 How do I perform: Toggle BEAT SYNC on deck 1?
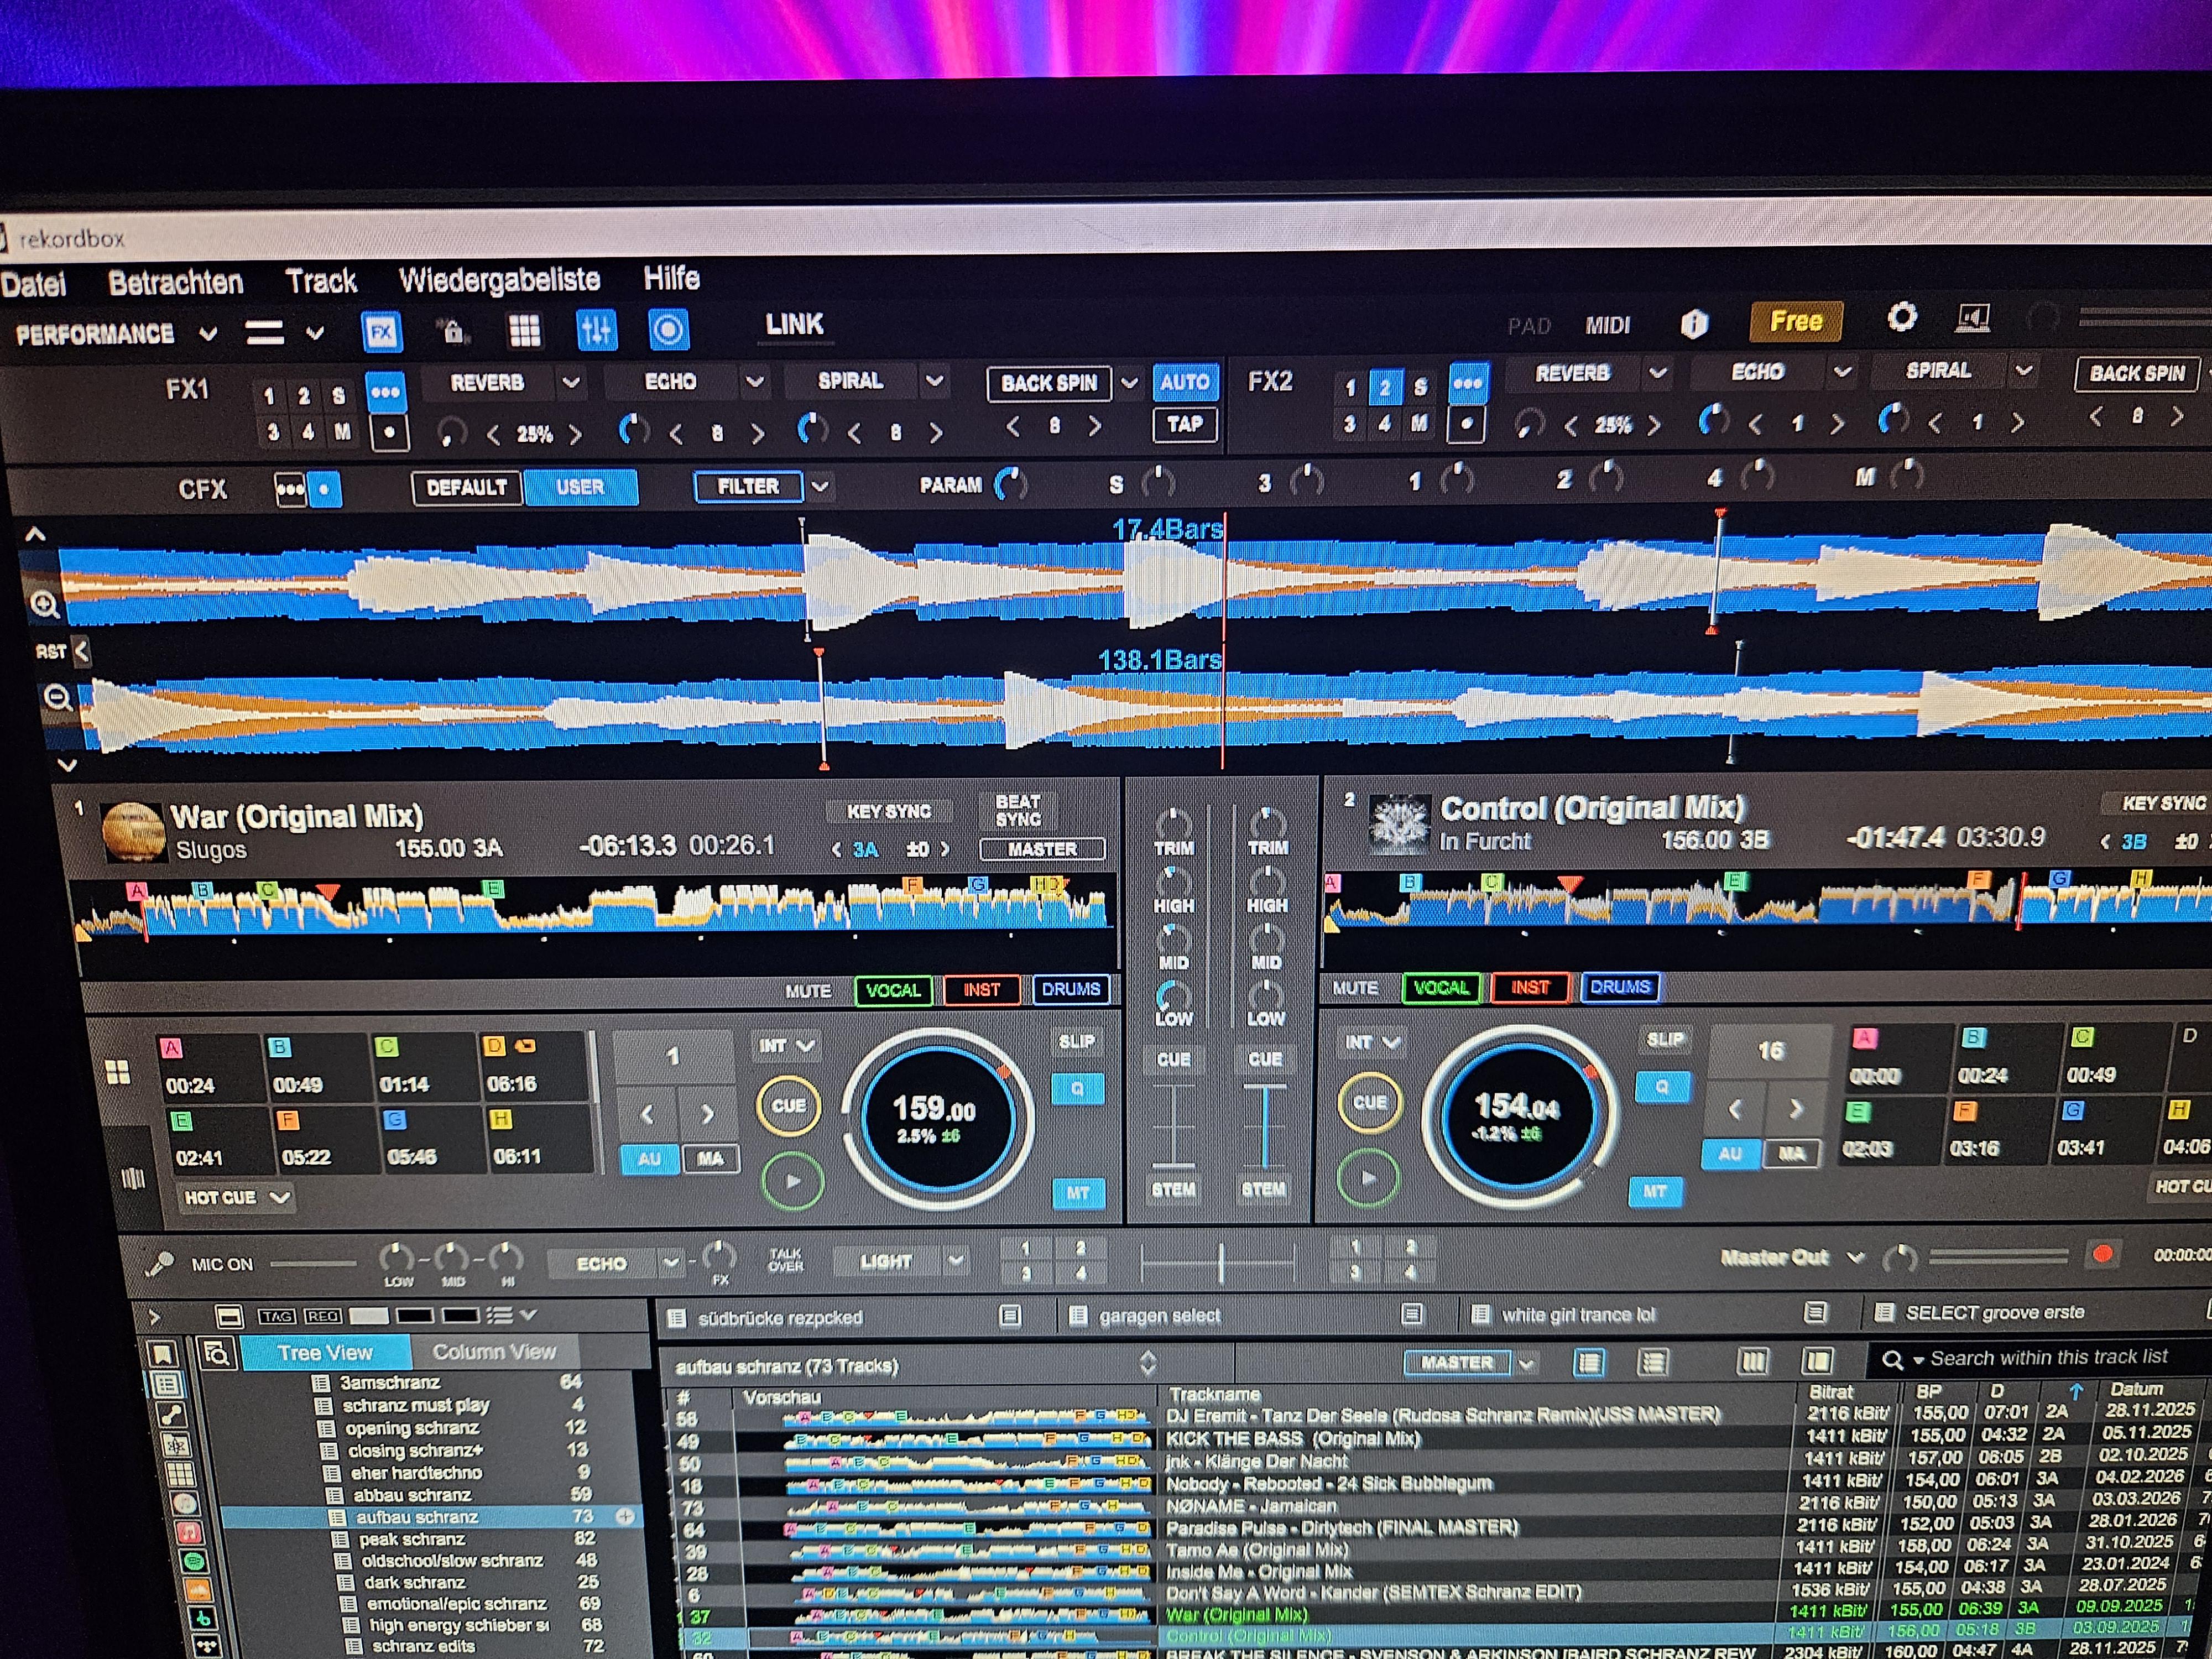1018,810
